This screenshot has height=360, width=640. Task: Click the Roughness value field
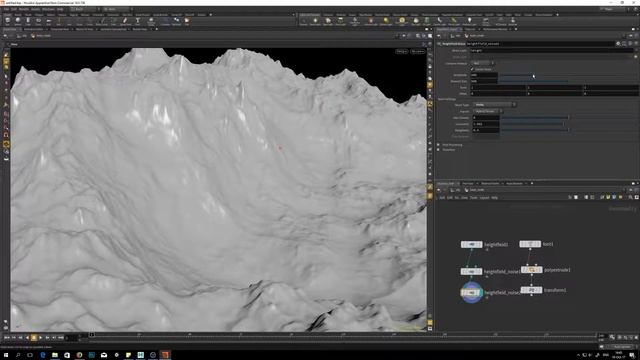coord(486,130)
